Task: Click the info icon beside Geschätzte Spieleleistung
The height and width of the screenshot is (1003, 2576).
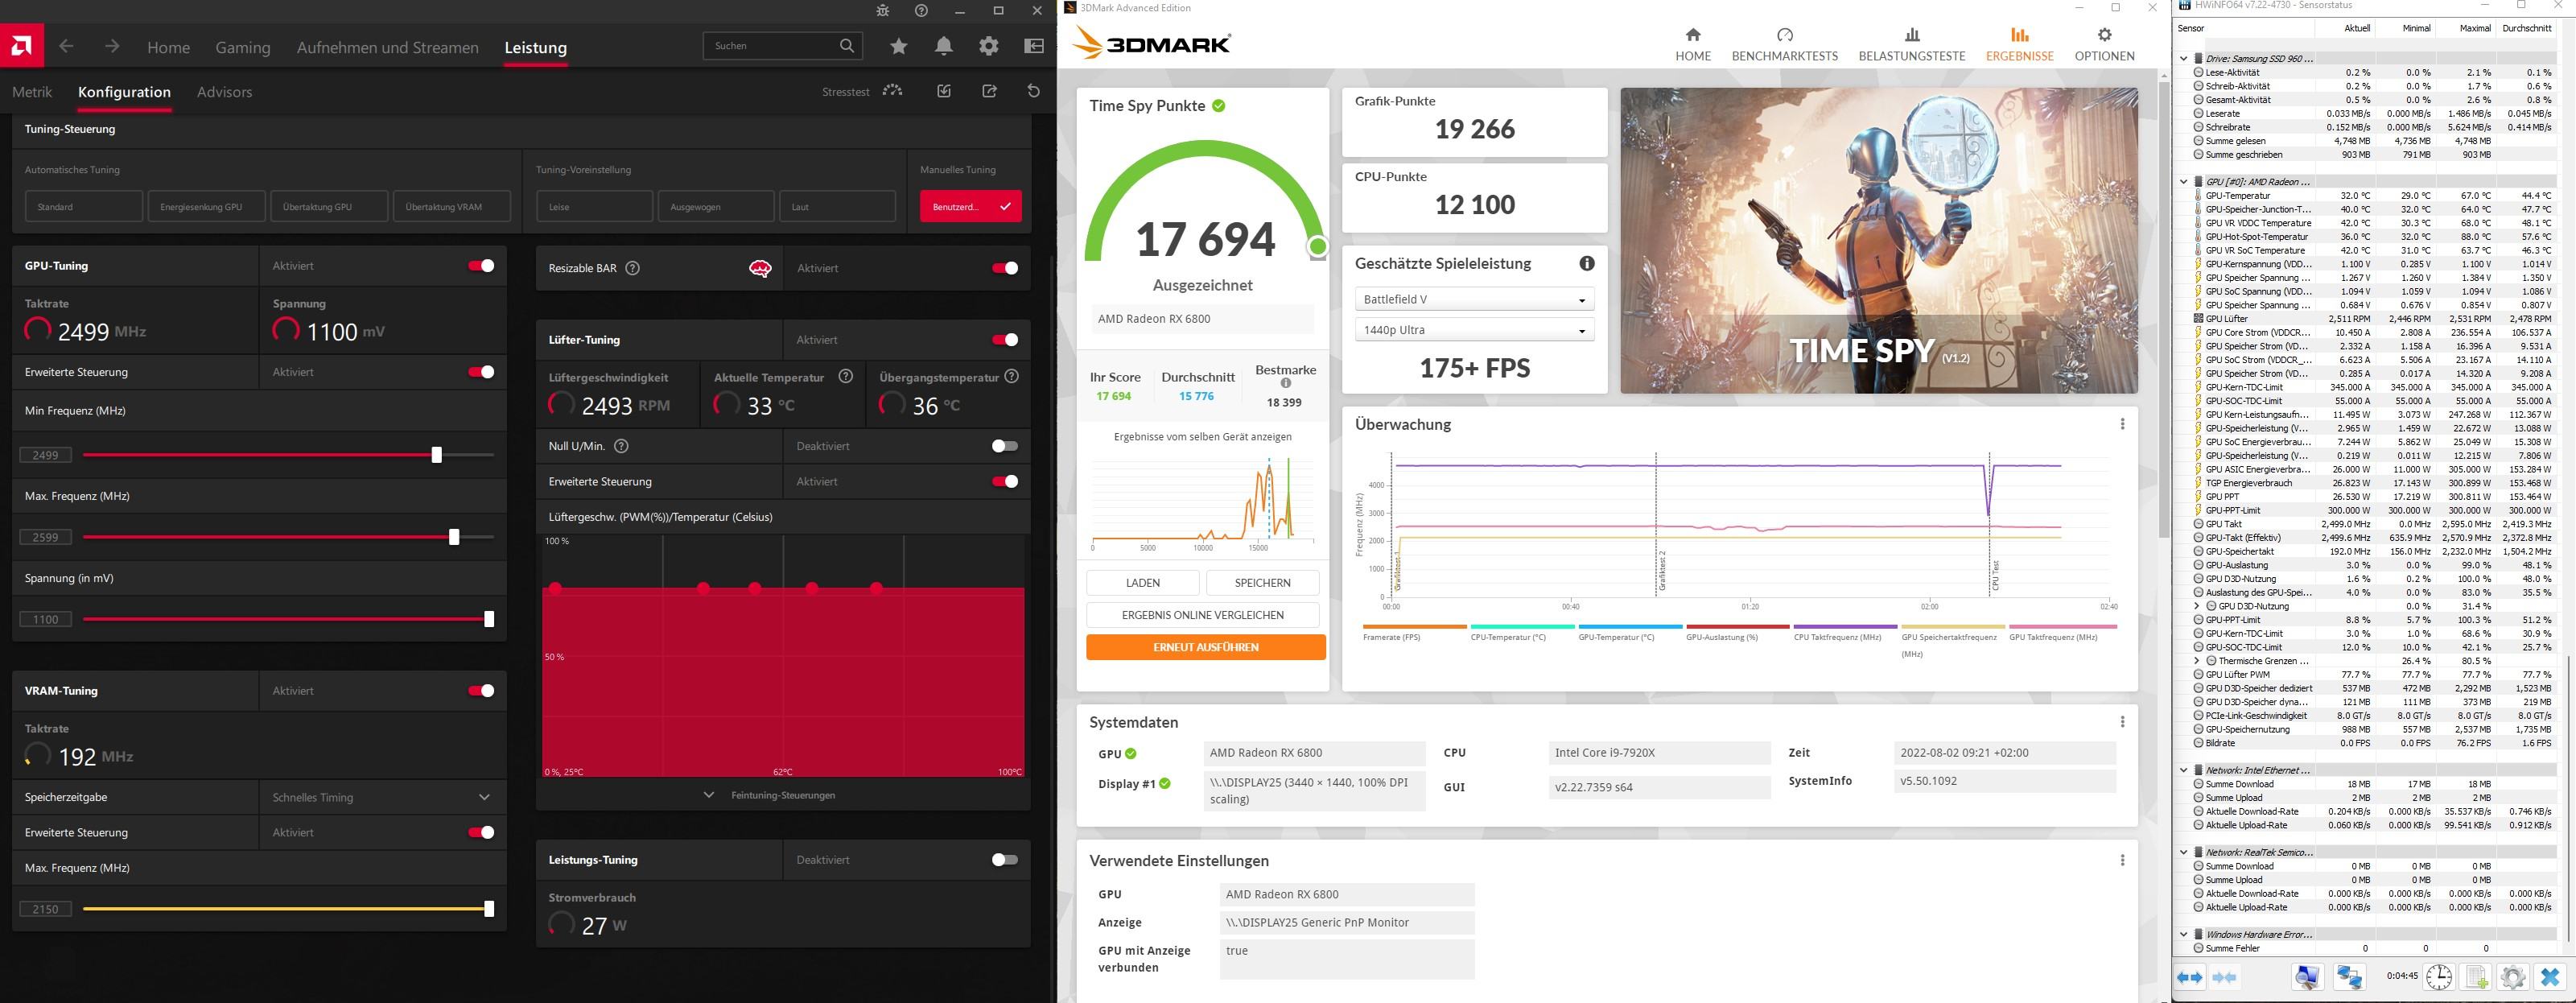Action: 1587,264
